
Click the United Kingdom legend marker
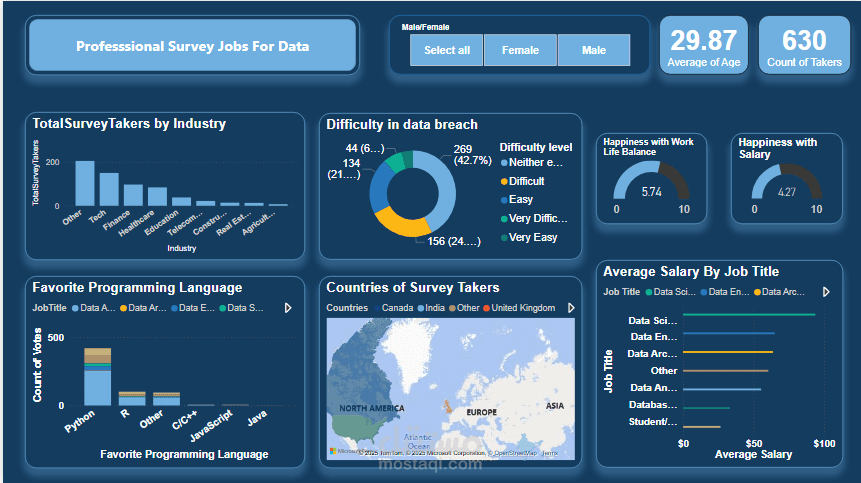[x=487, y=308]
